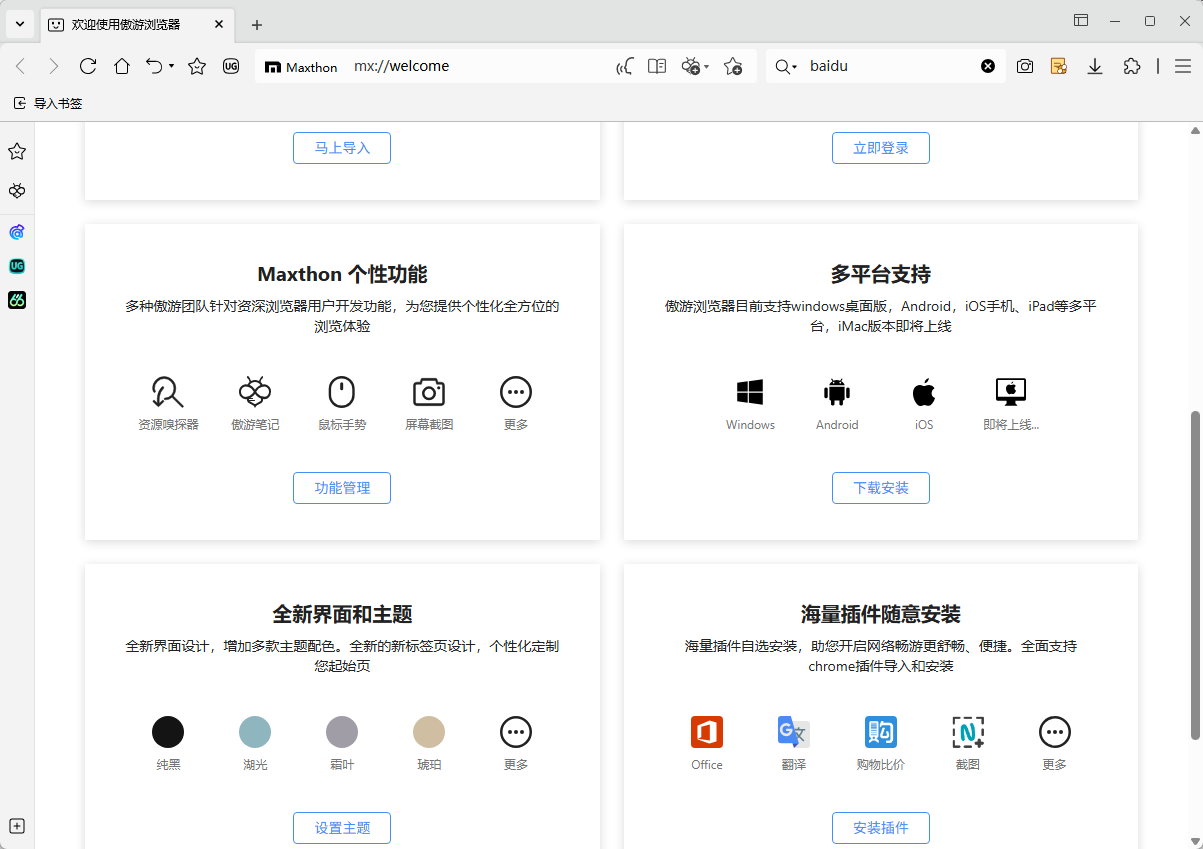Click the 功能管理 button
Screen dimensions: 1203x849
[342, 488]
